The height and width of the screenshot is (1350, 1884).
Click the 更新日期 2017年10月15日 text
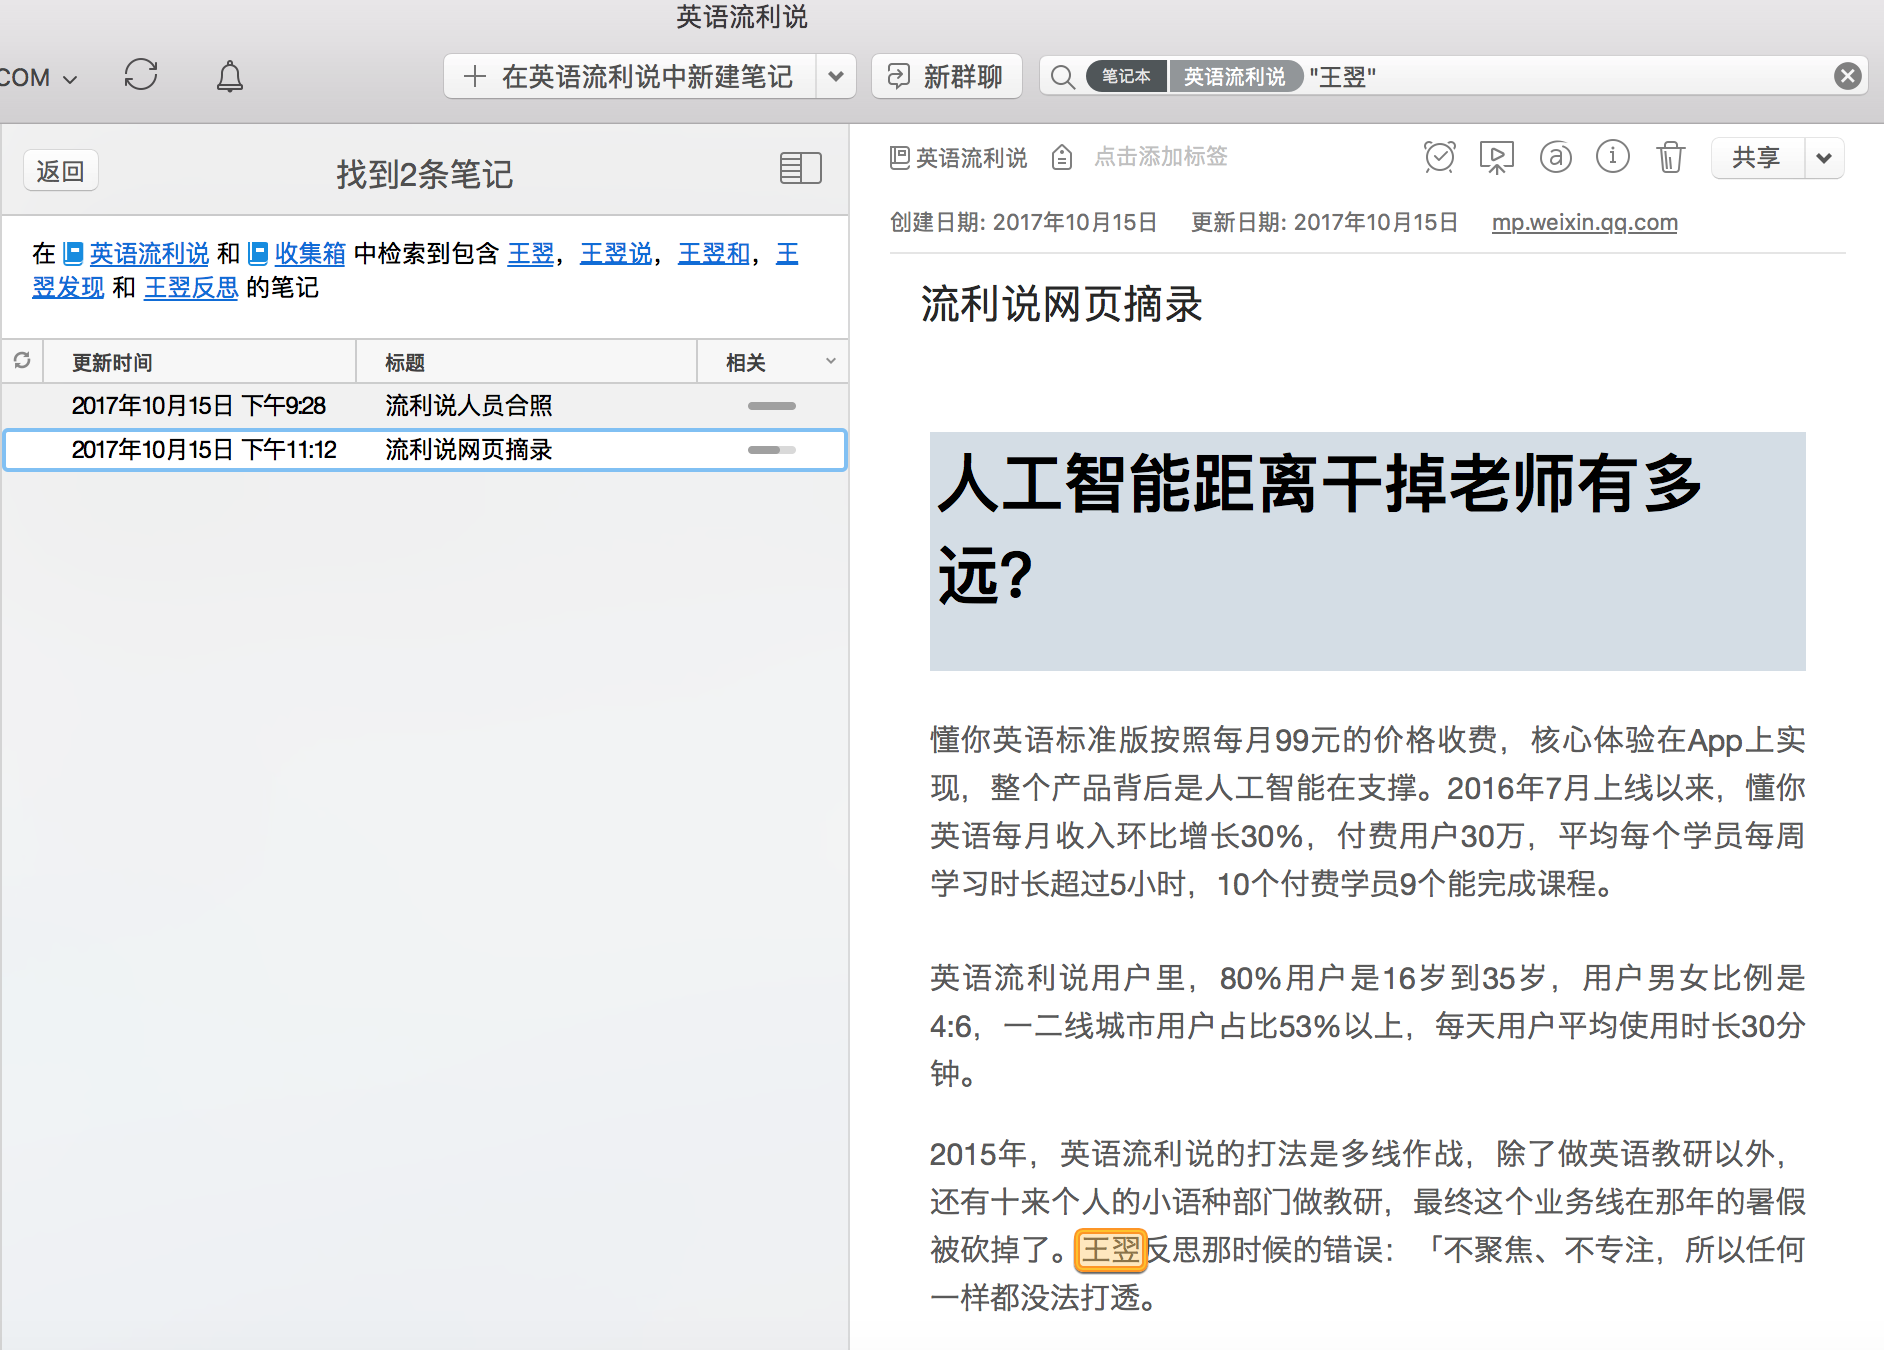[x=1324, y=222]
